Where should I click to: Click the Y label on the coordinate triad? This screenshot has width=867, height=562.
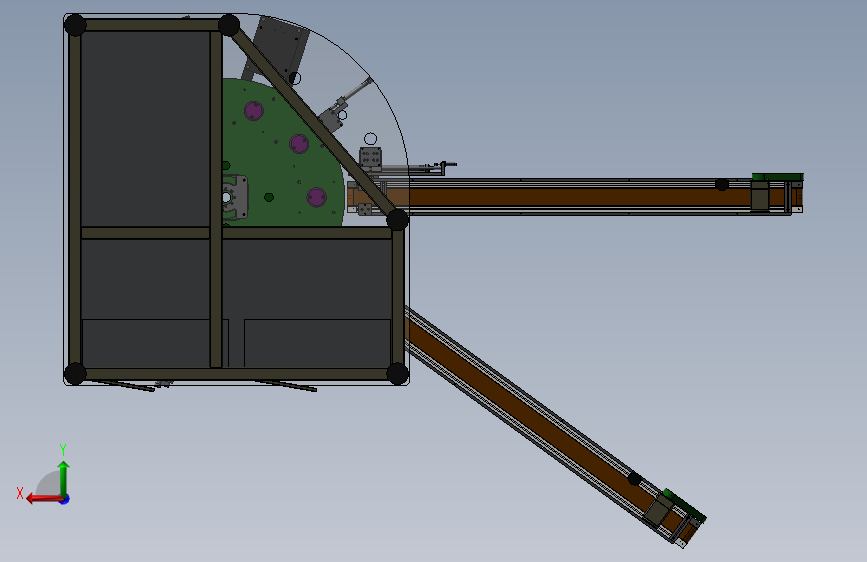pyautogui.click(x=63, y=449)
